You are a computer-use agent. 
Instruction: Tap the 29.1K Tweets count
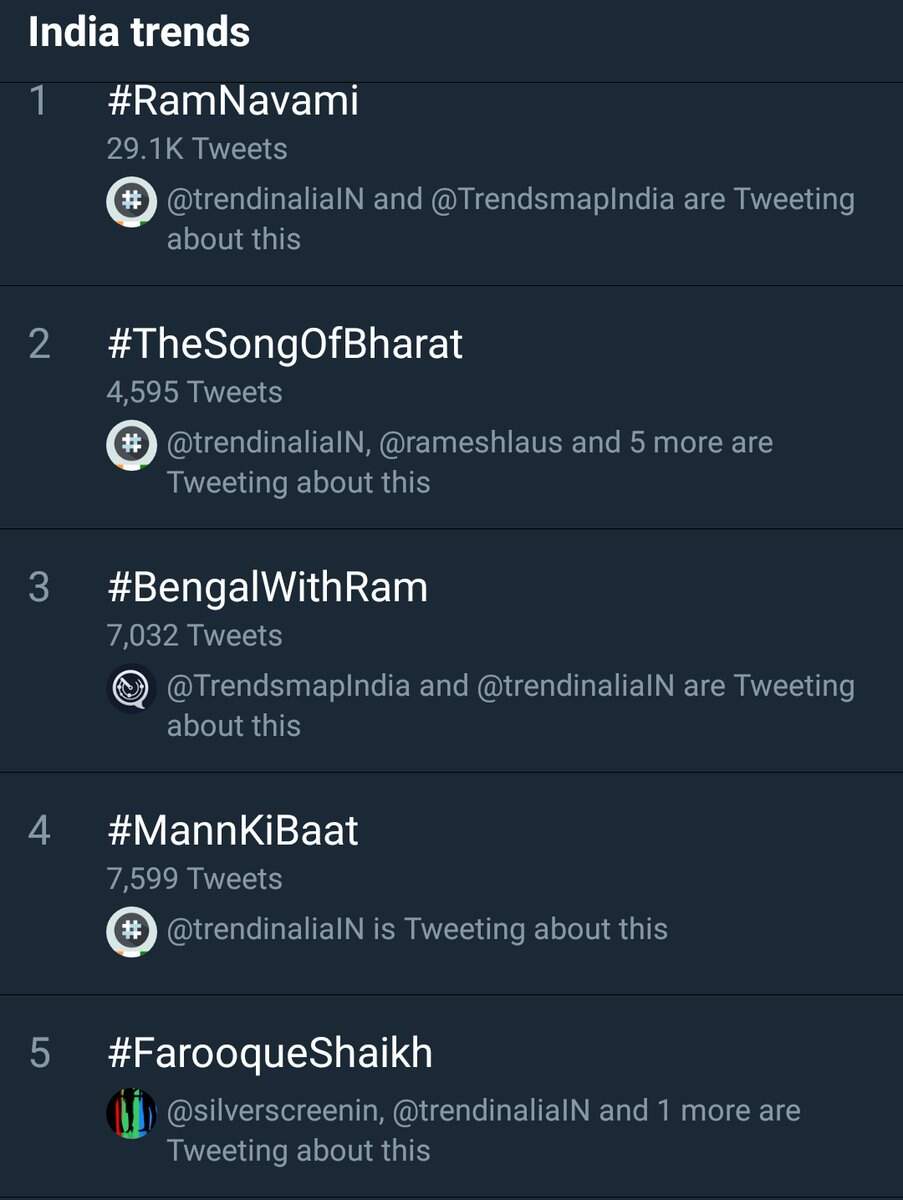[x=197, y=149]
